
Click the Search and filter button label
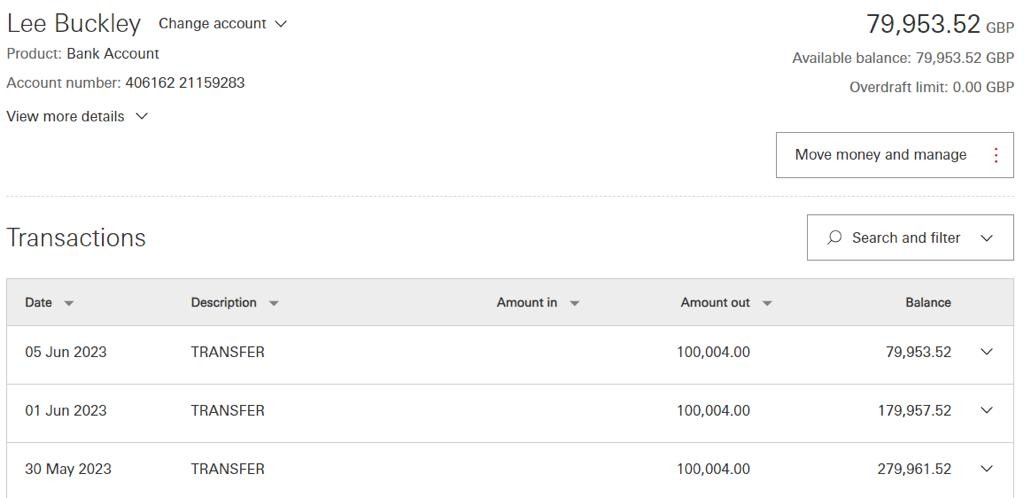pyautogui.click(x=905, y=238)
